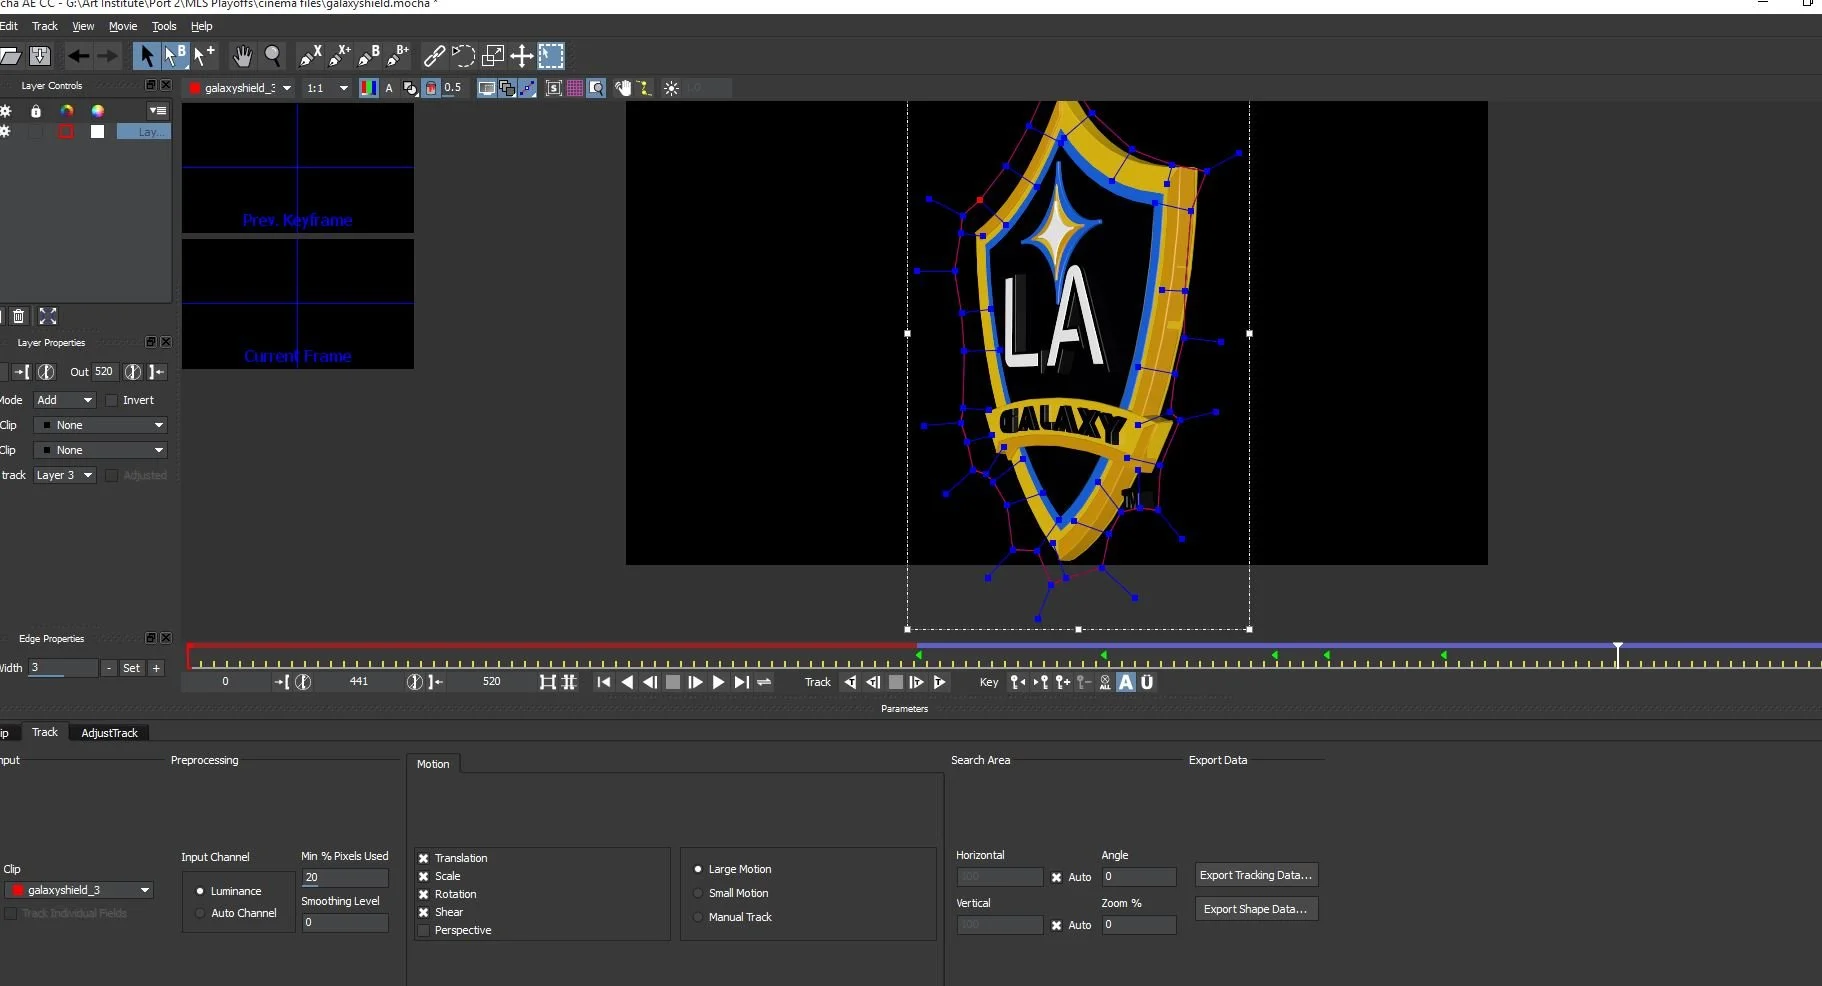Click the expand arrows icon beside trash
This screenshot has width=1822, height=986.
pos(48,316)
